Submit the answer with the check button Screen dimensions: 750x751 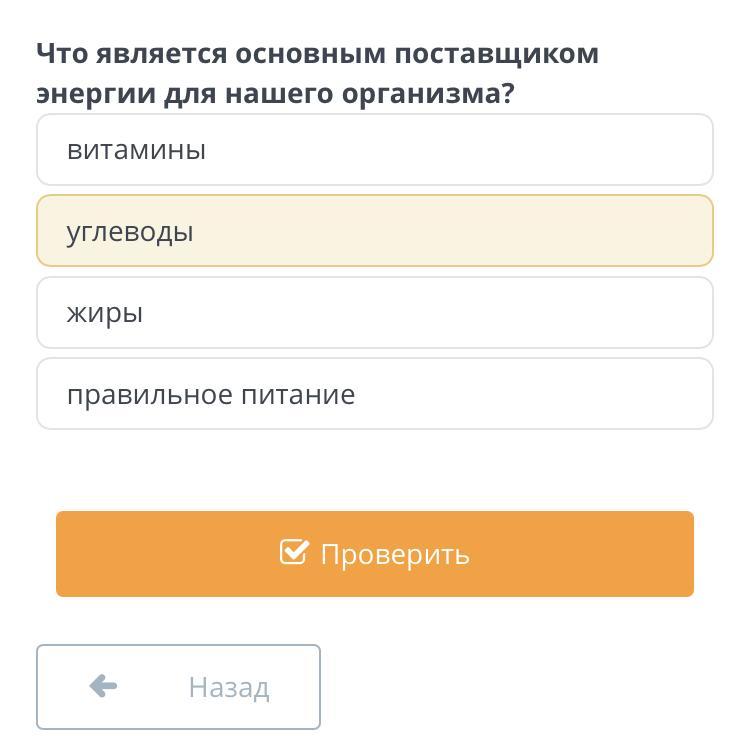click(374, 554)
